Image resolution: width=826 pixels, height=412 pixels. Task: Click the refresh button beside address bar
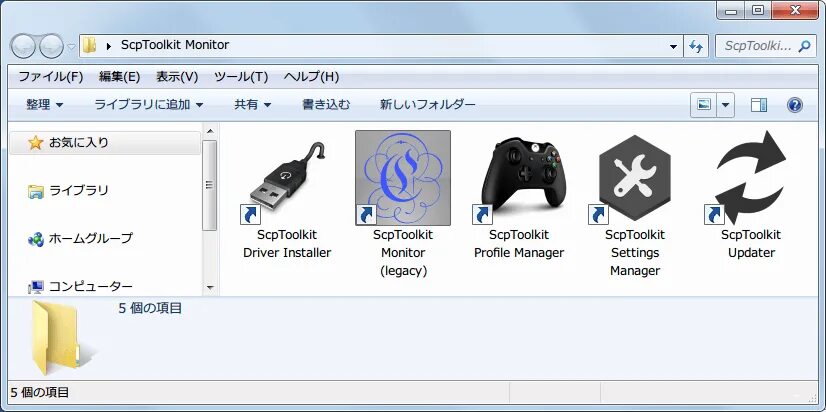(696, 46)
